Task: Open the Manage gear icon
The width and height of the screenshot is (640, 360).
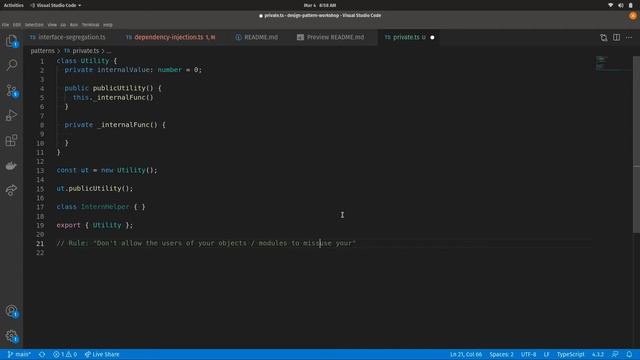Action: point(11,336)
